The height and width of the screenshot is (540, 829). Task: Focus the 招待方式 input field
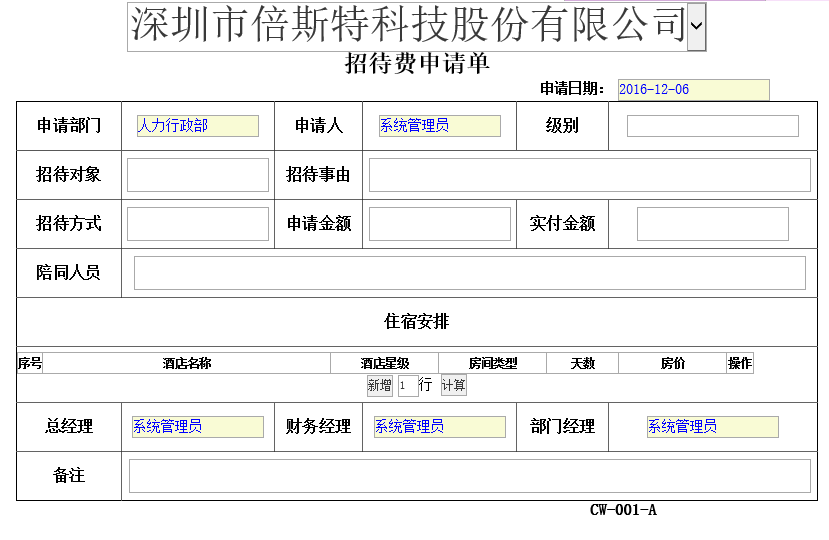point(198,224)
